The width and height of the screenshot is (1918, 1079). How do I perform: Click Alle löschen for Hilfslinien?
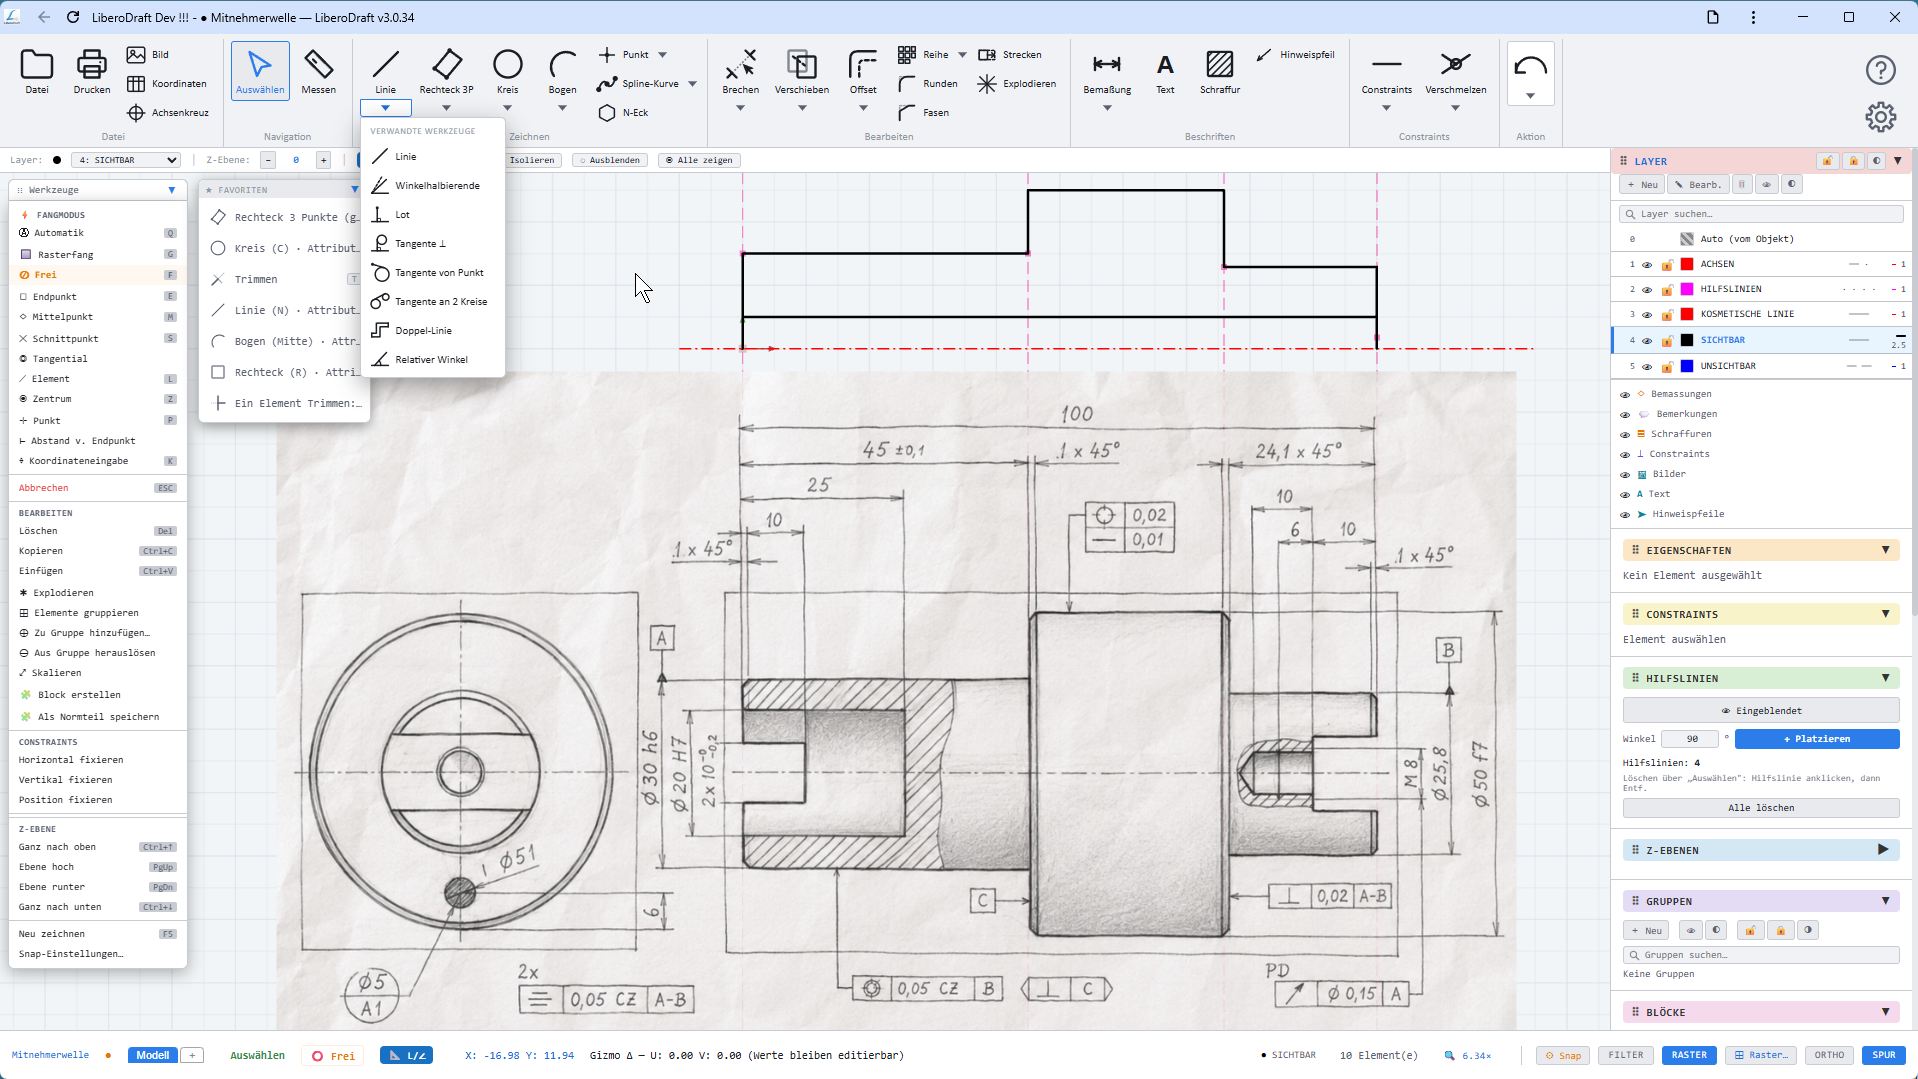click(1760, 808)
